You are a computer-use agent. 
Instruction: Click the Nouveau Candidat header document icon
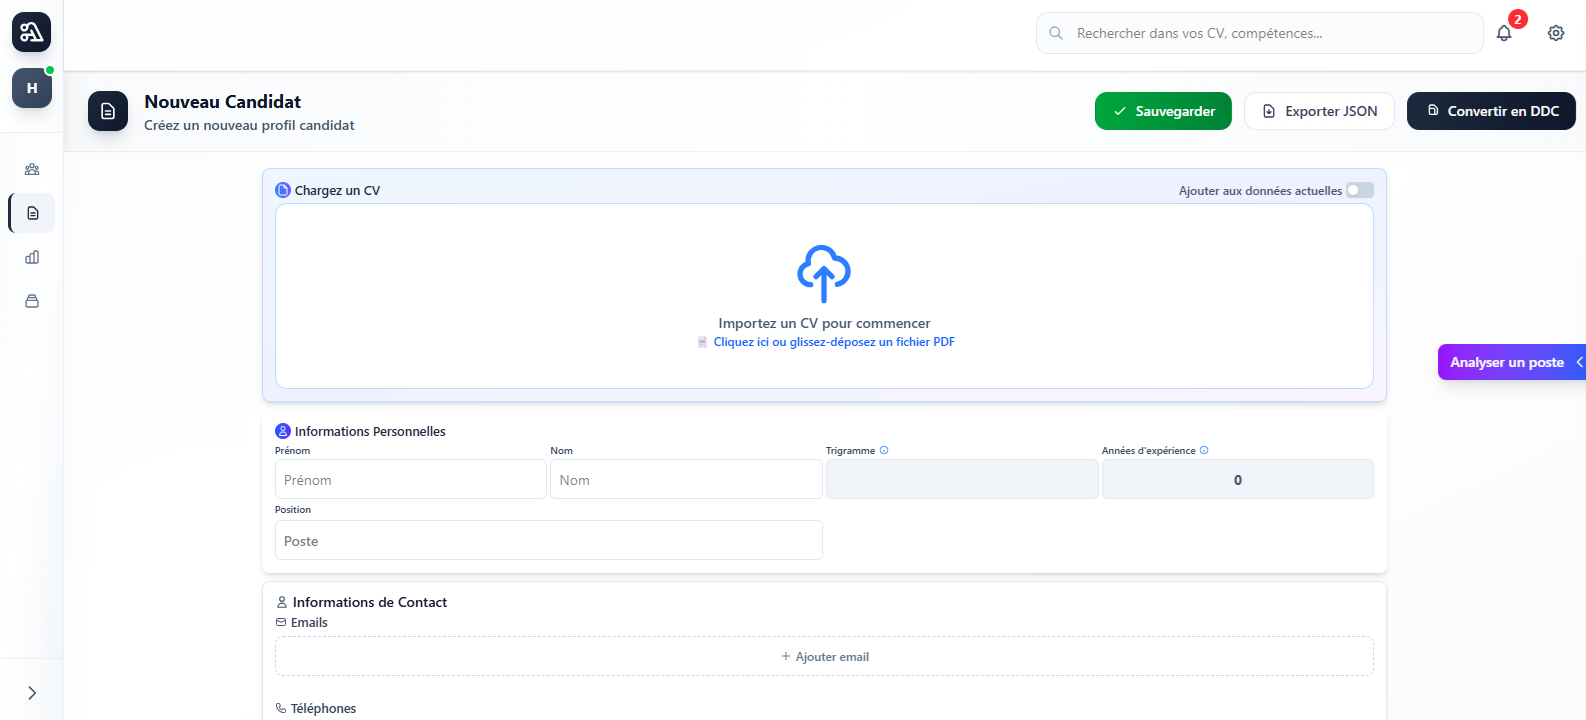(x=108, y=111)
